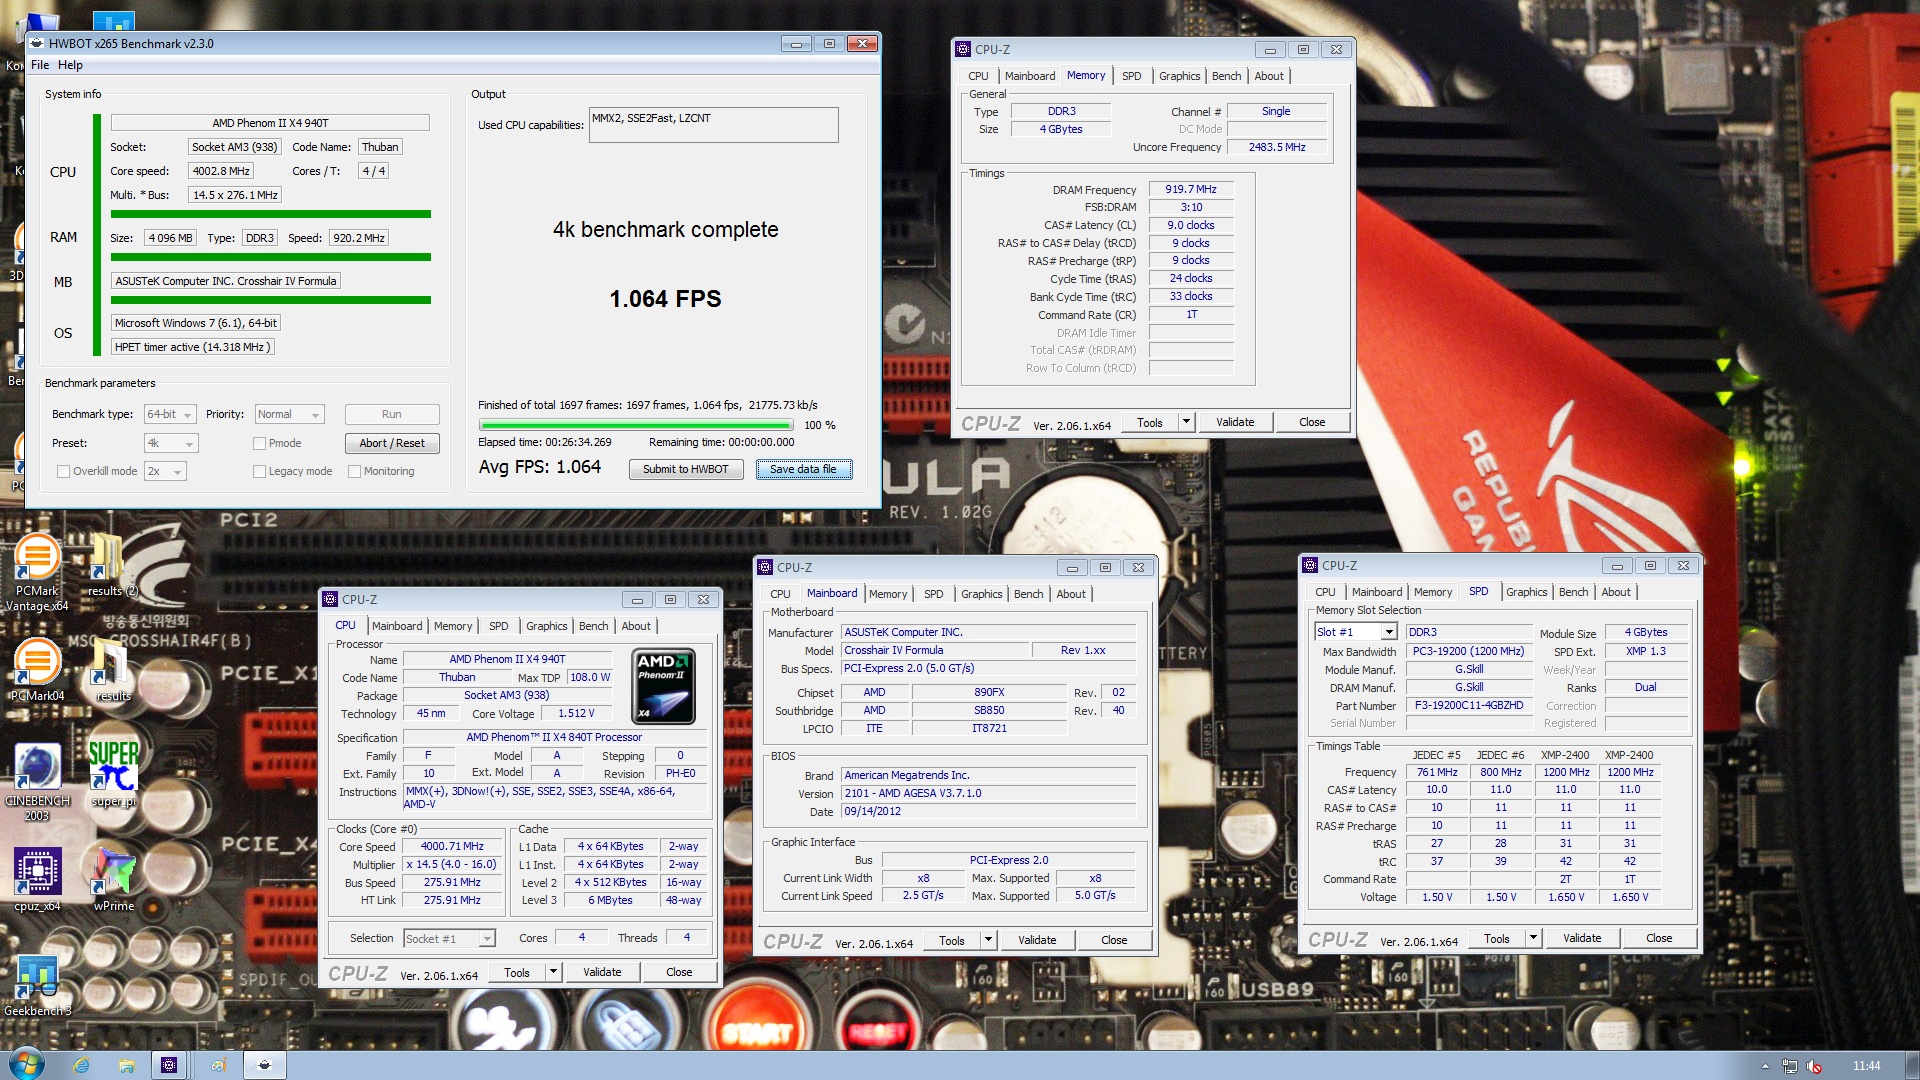Click green CPU section bar in System info

click(271, 214)
